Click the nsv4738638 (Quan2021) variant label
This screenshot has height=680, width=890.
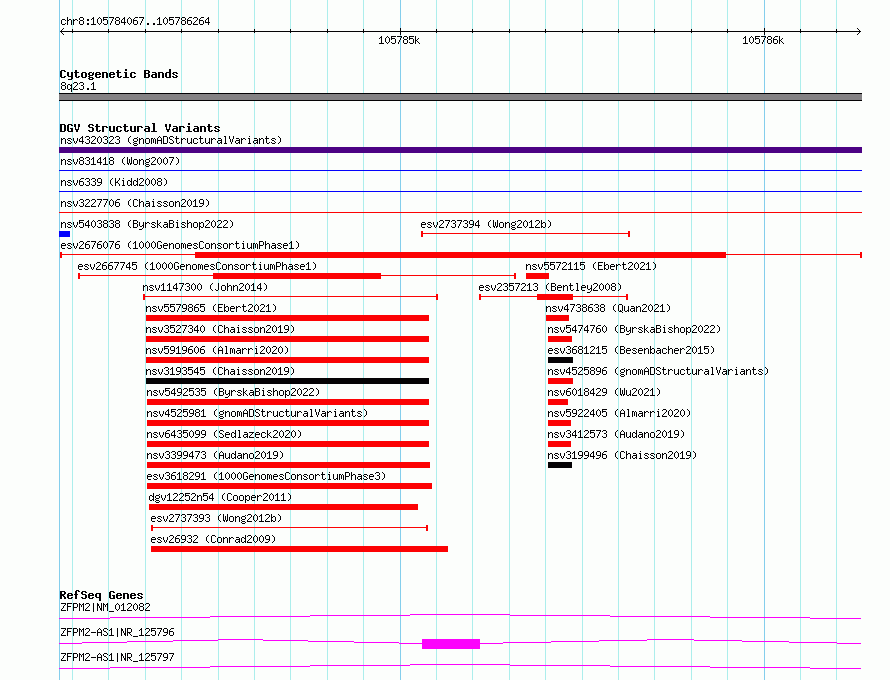point(608,309)
